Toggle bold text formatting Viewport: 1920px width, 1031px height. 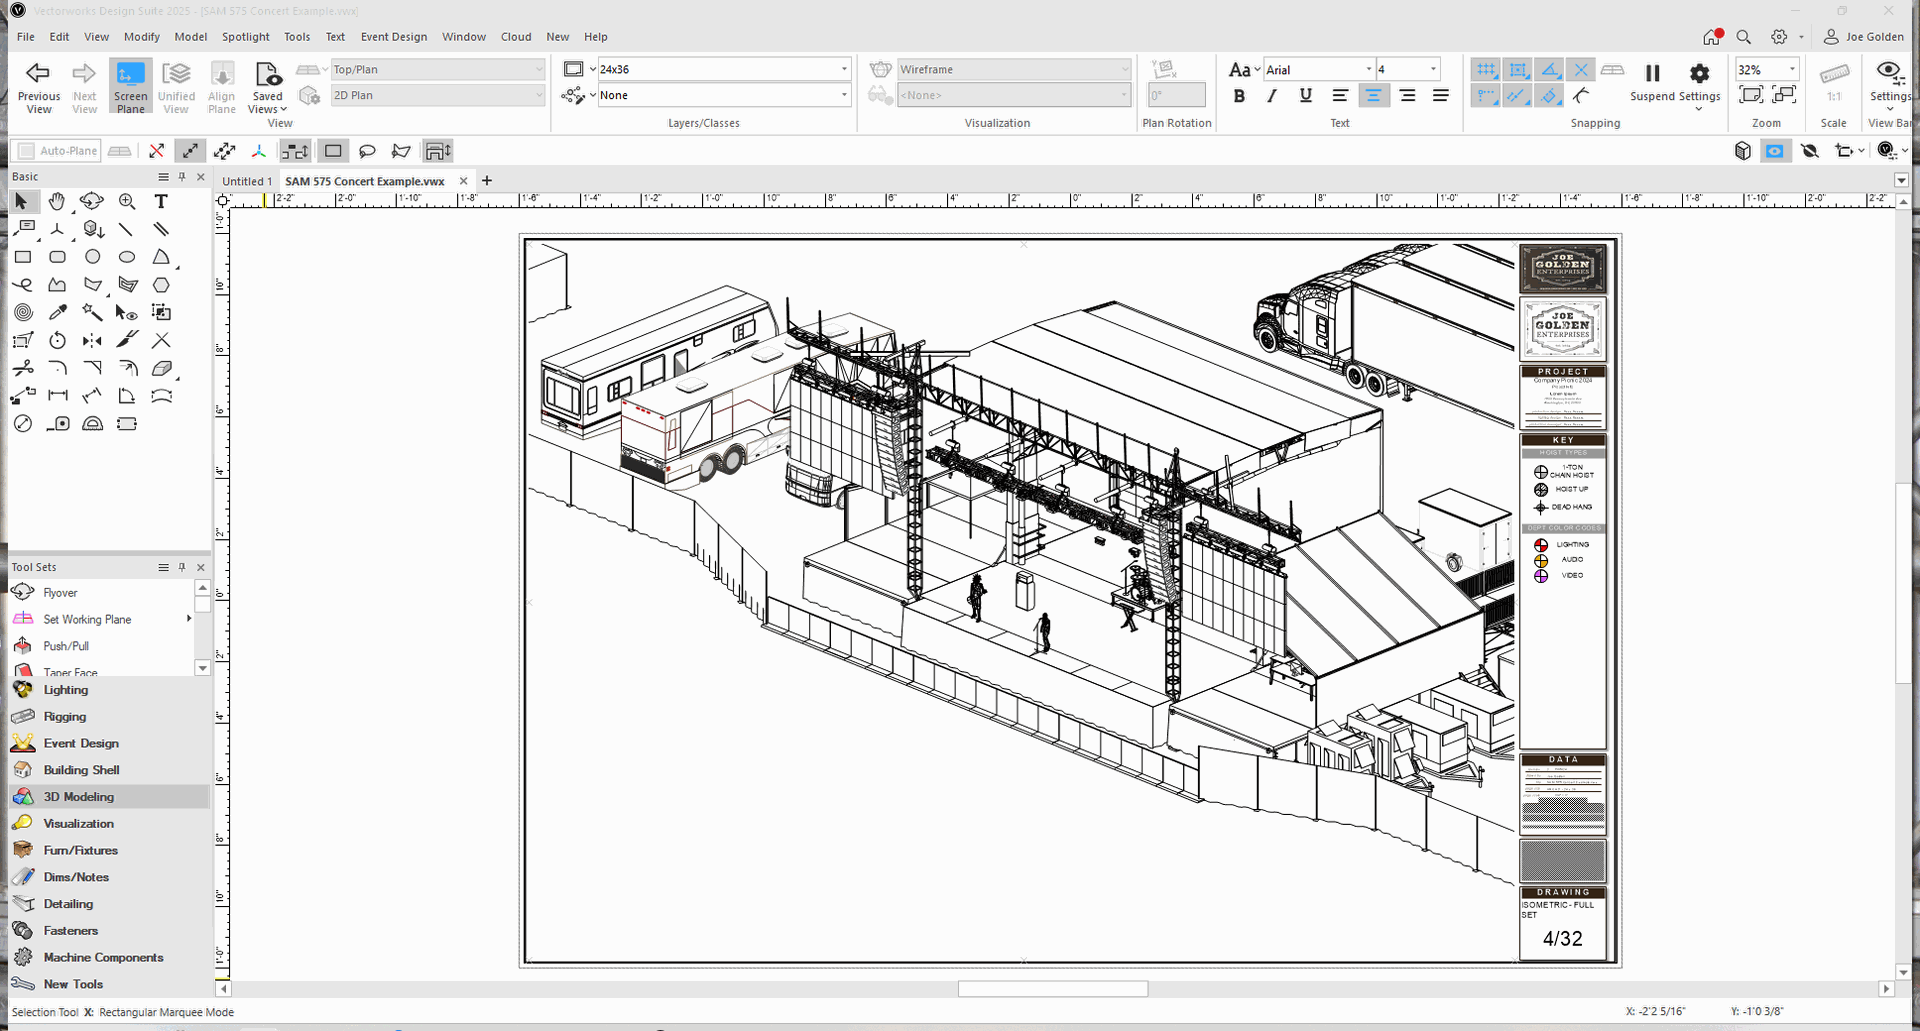[1239, 96]
